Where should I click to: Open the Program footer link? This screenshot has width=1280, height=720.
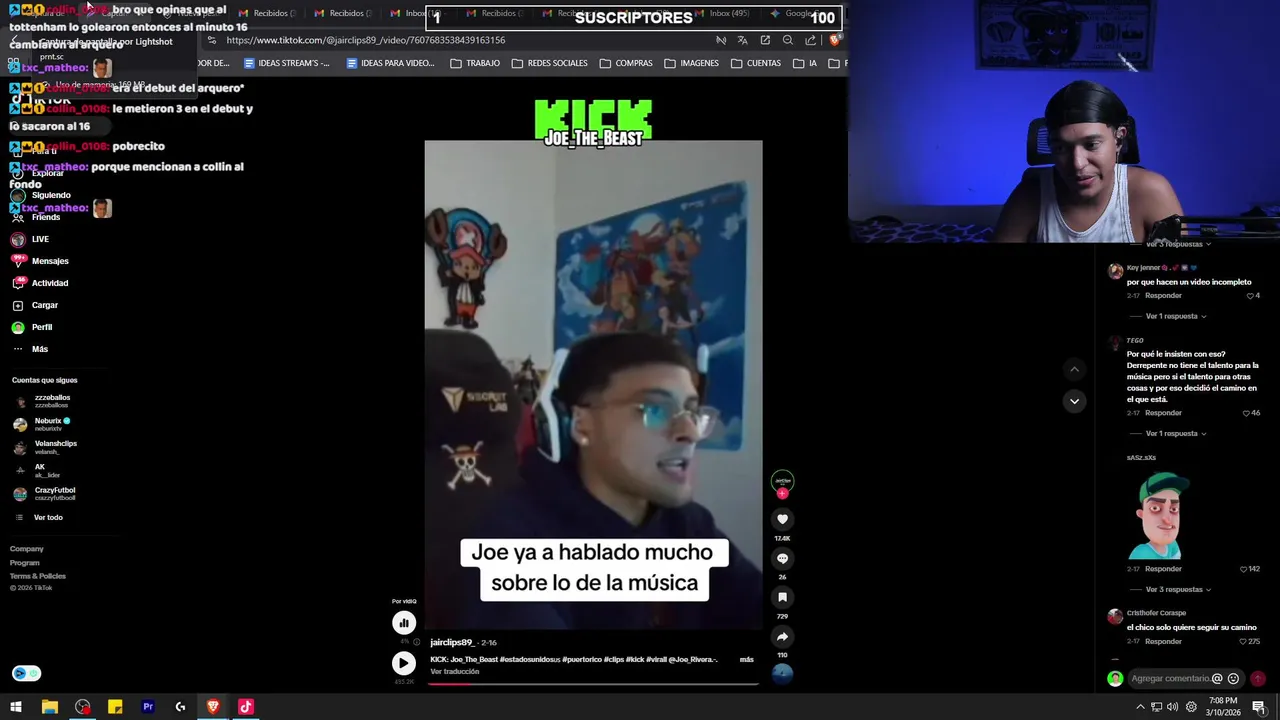[25, 562]
